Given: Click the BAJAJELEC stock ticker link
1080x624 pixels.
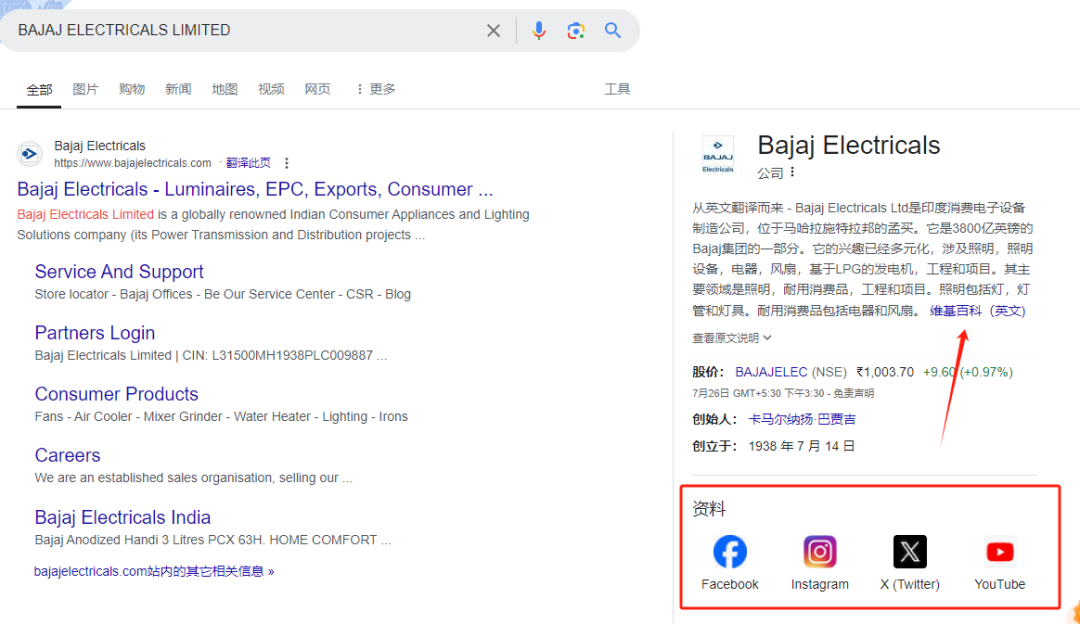Looking at the screenshot, I should tap(771, 372).
